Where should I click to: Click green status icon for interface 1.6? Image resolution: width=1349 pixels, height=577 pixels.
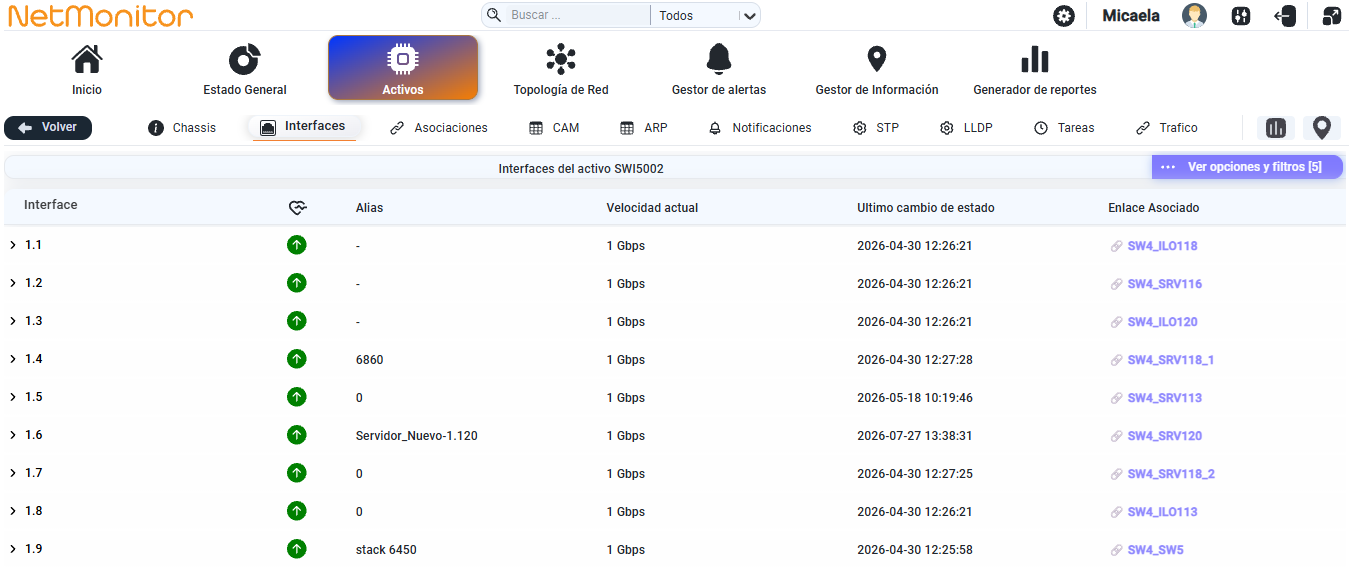pyautogui.click(x=296, y=435)
